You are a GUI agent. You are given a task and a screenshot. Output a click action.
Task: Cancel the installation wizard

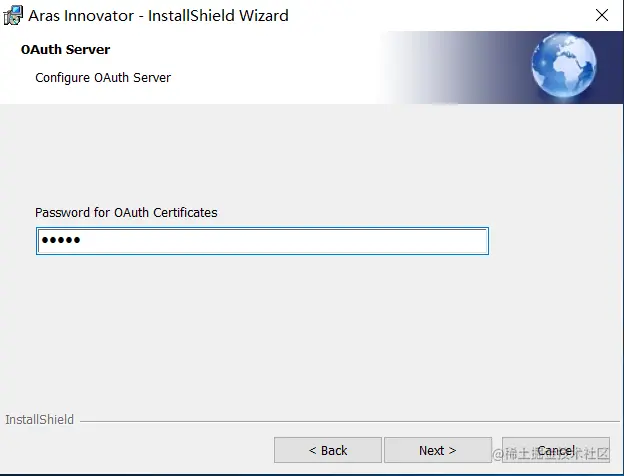pos(556,450)
